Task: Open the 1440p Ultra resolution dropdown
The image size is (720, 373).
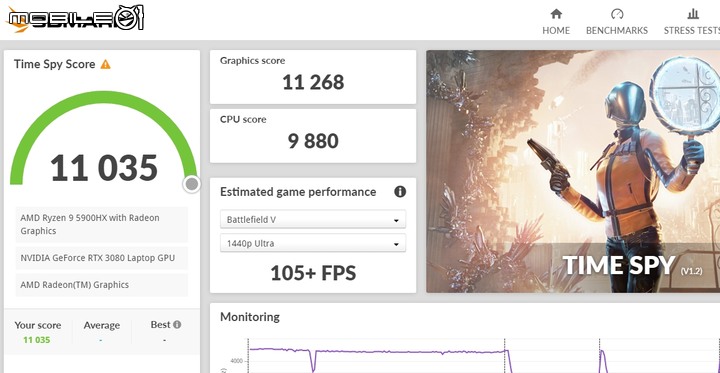Action: (313, 243)
